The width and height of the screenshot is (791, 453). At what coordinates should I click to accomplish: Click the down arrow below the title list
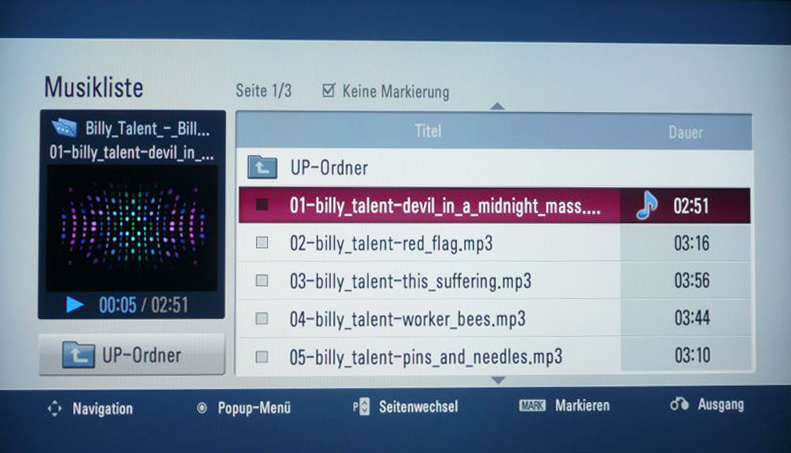(498, 380)
